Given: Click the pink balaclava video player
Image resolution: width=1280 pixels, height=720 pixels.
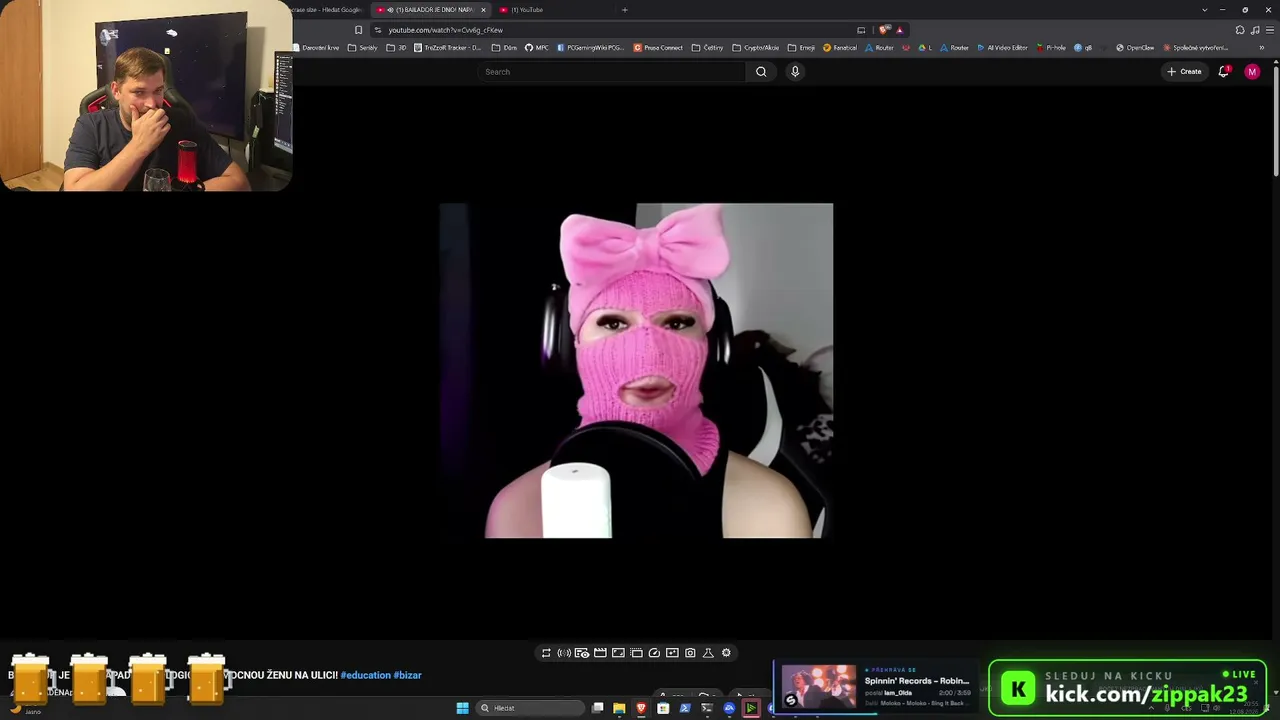Looking at the screenshot, I should (636, 371).
